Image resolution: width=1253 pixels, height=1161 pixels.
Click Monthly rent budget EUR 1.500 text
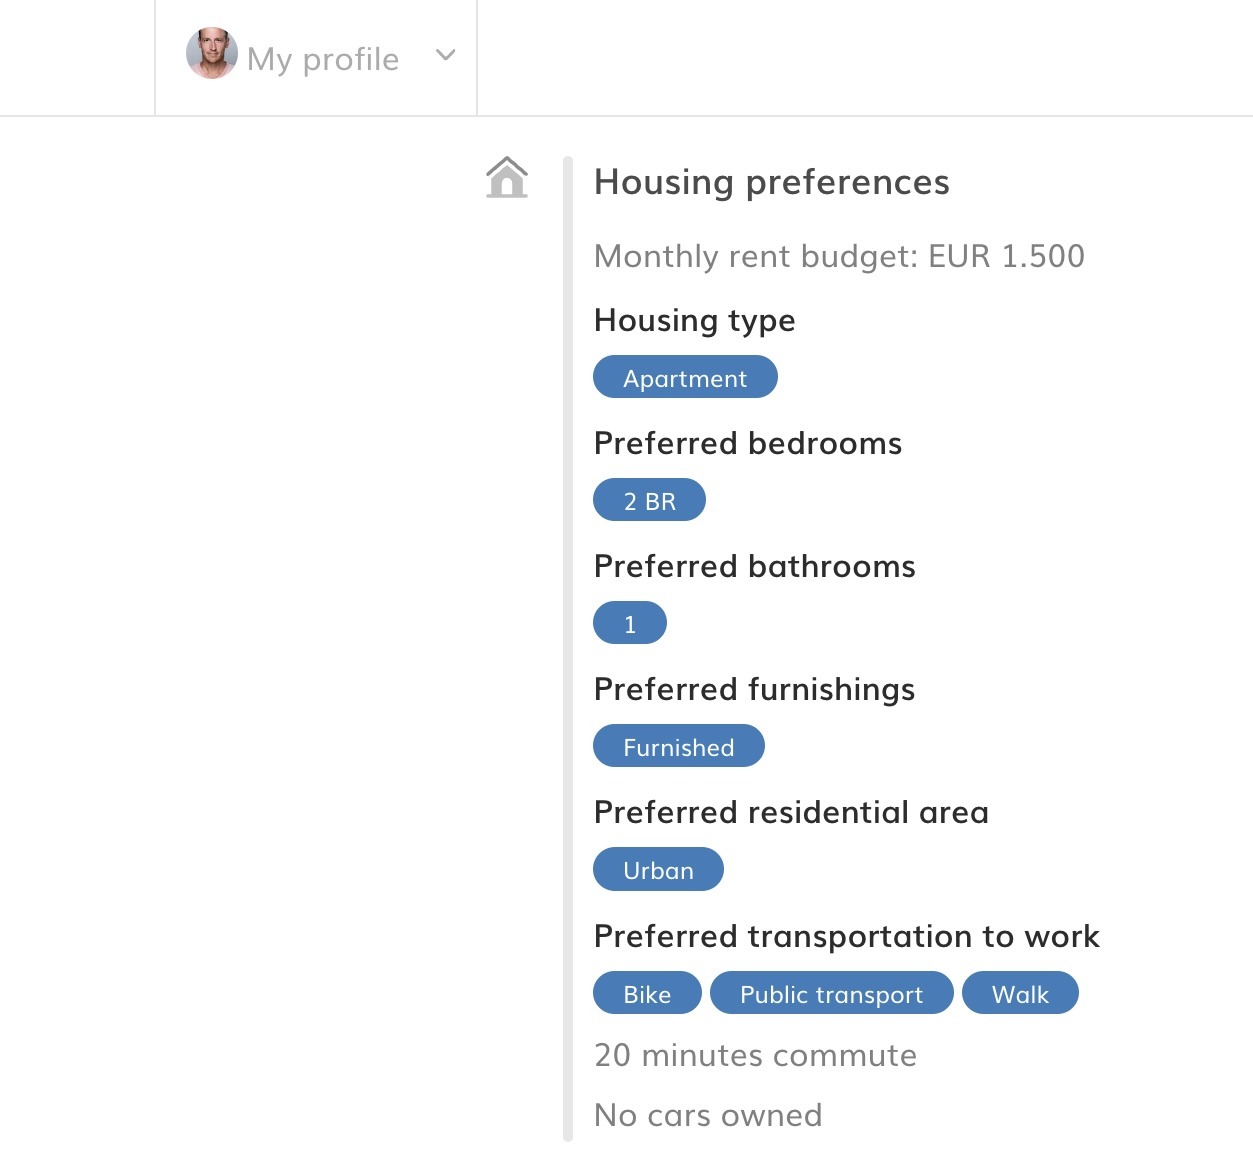839,256
